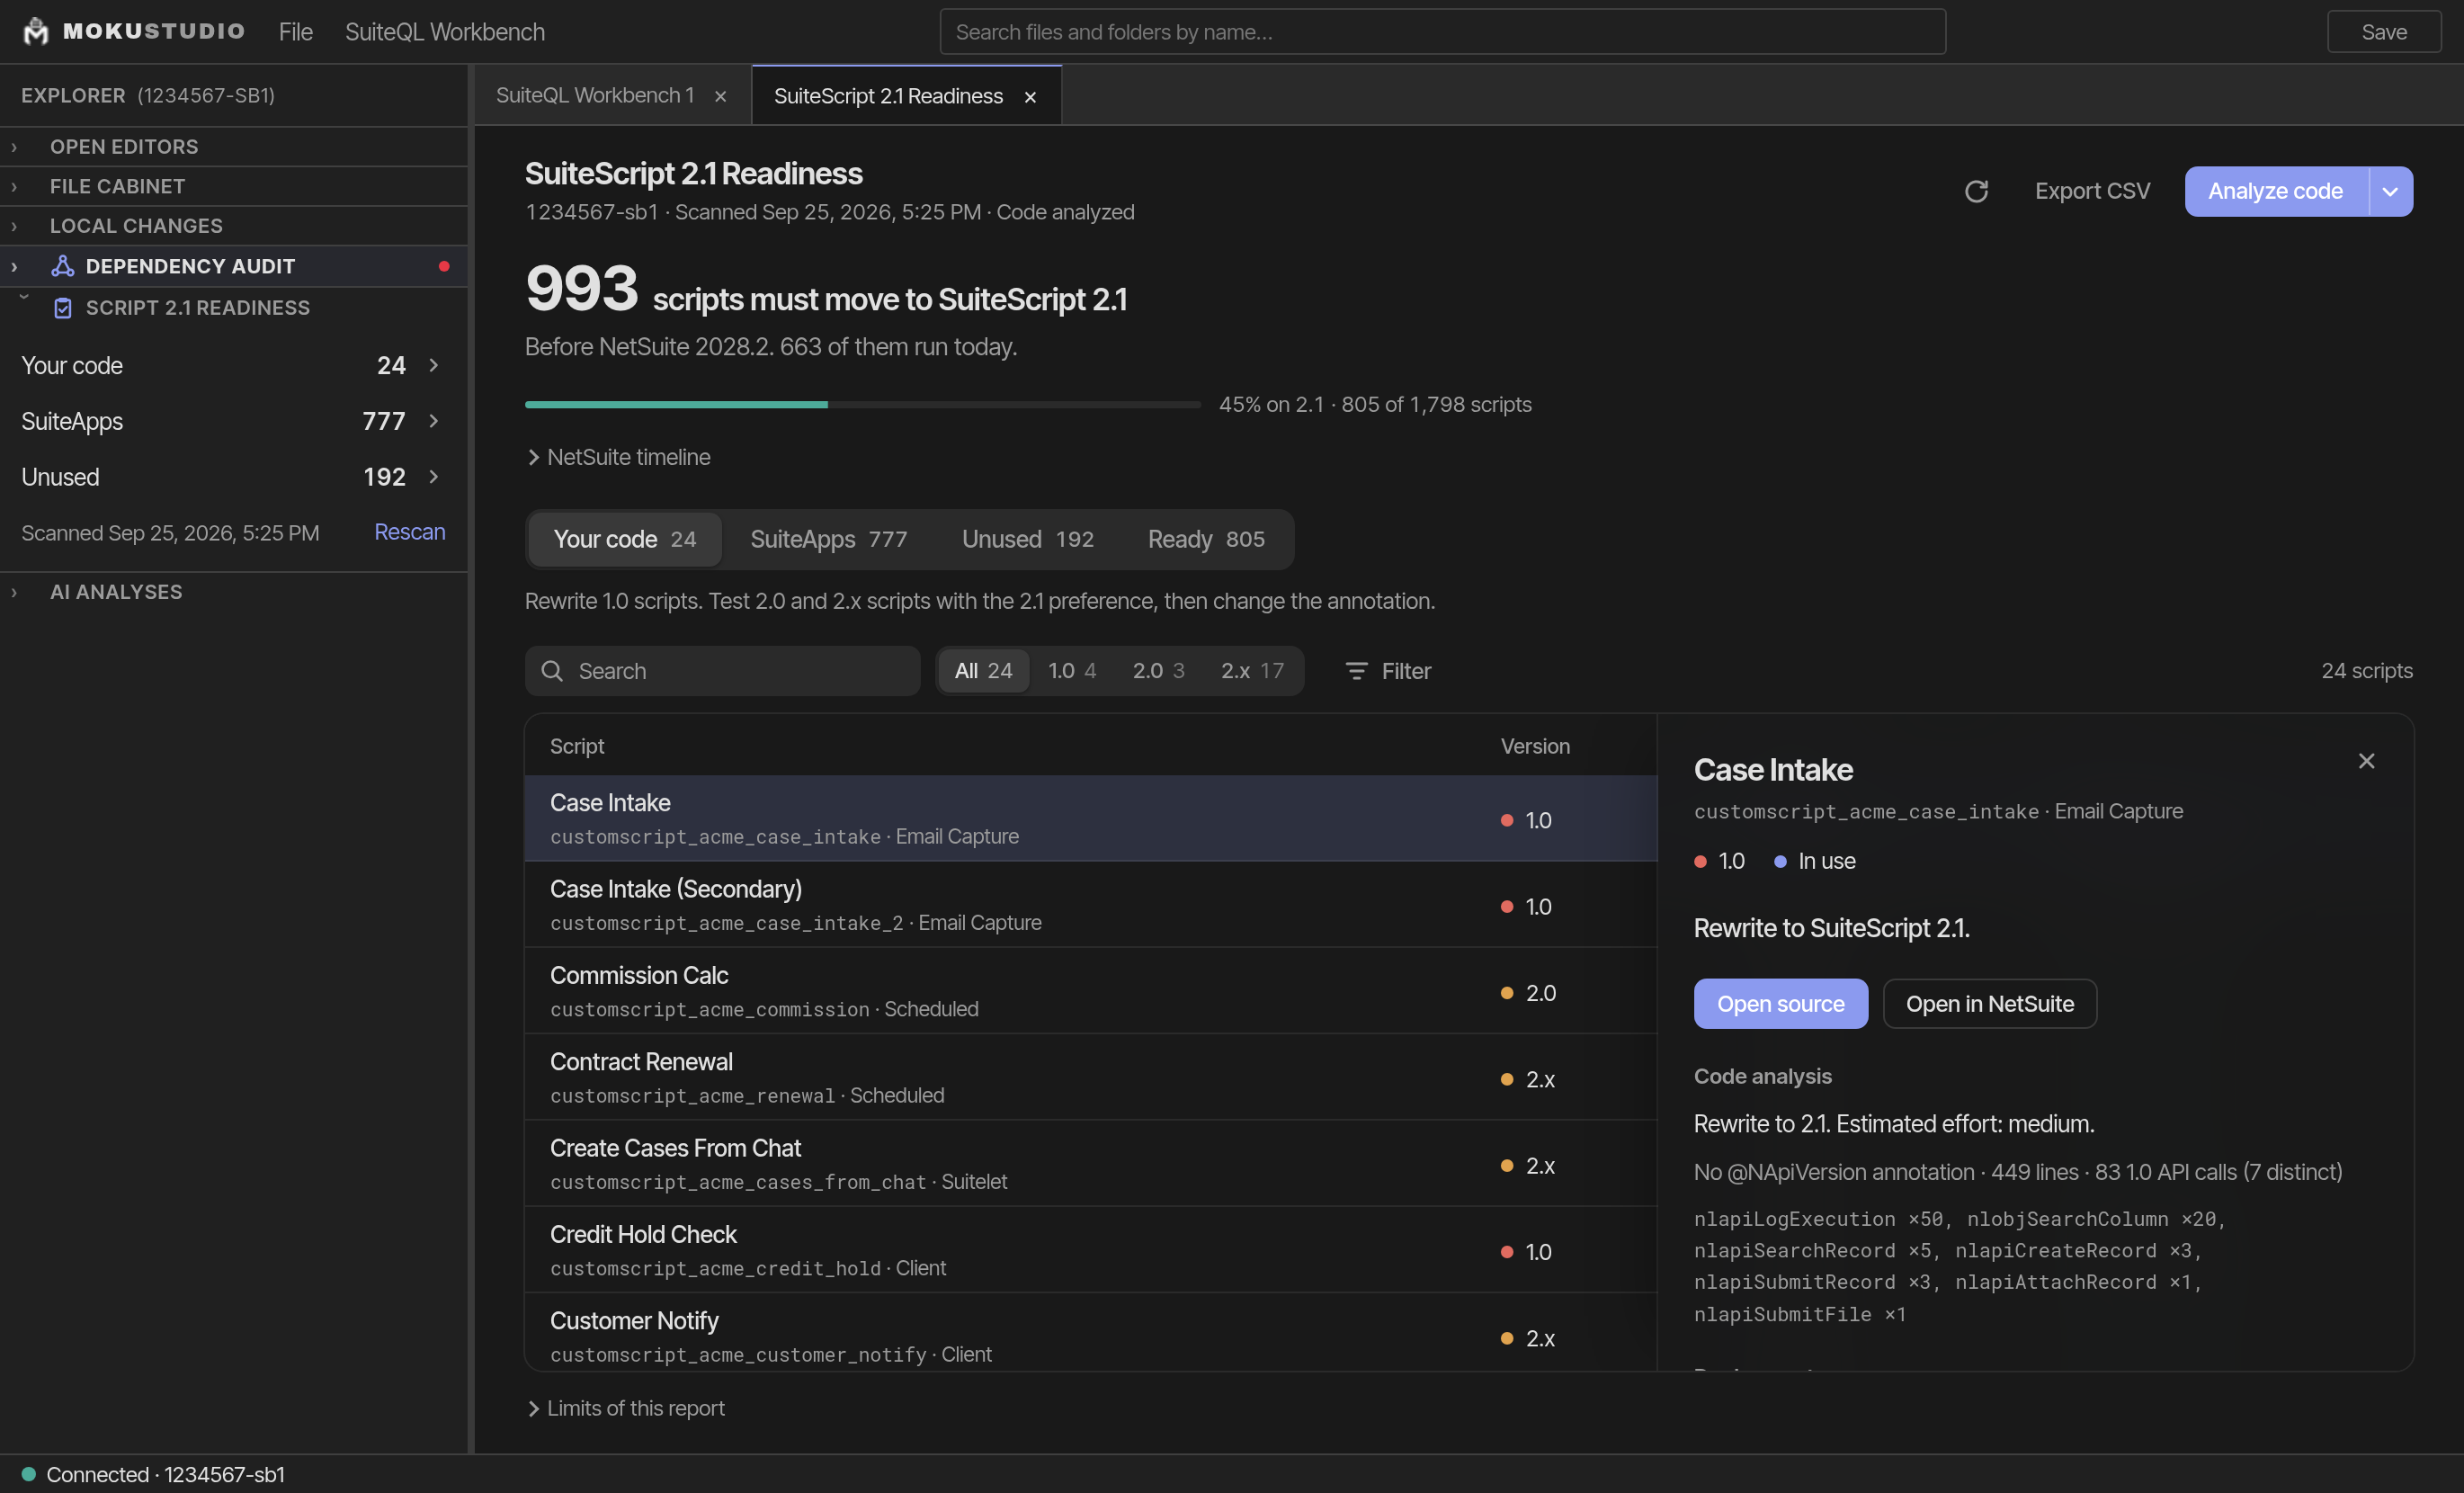Select the Ready 805 tab
Screen dimensions: 2464x1493
(1206, 540)
